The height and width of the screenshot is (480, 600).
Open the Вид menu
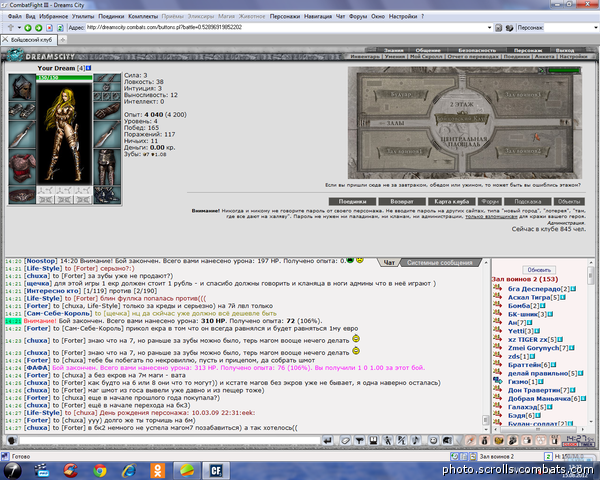pyautogui.click(x=31, y=16)
